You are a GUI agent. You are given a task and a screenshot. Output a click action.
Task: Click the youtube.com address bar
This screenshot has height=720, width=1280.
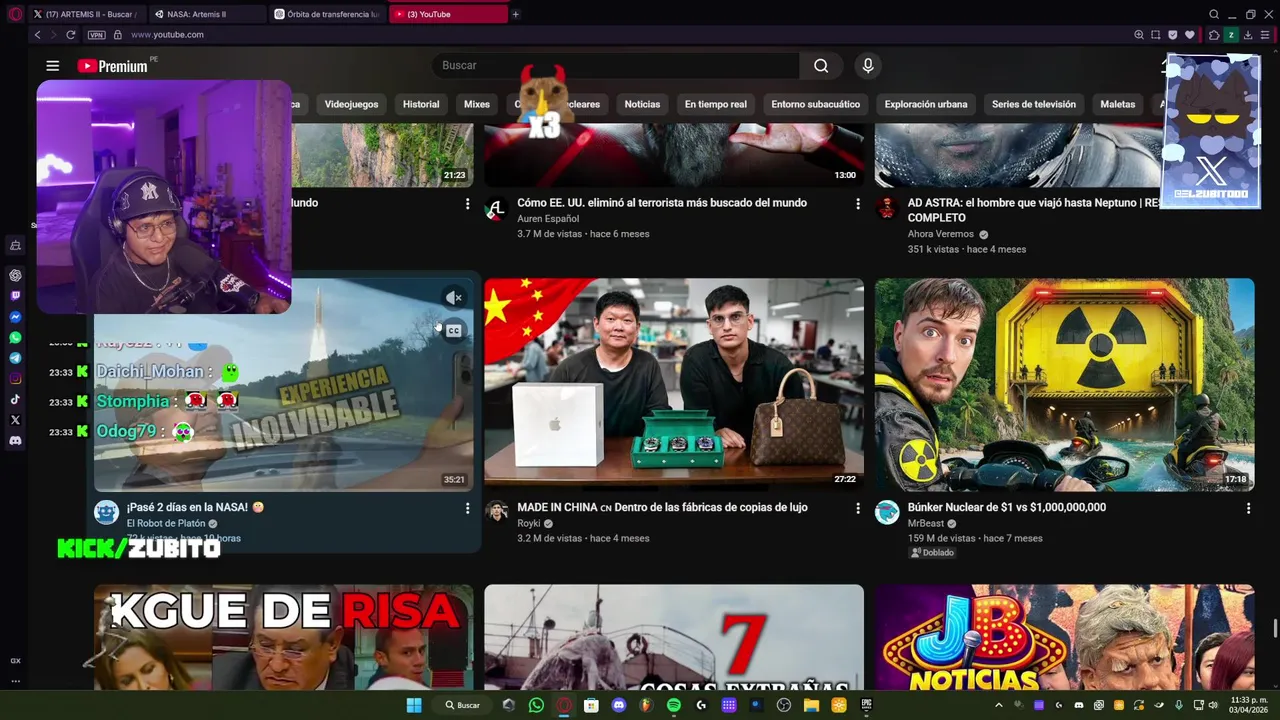tap(167, 35)
